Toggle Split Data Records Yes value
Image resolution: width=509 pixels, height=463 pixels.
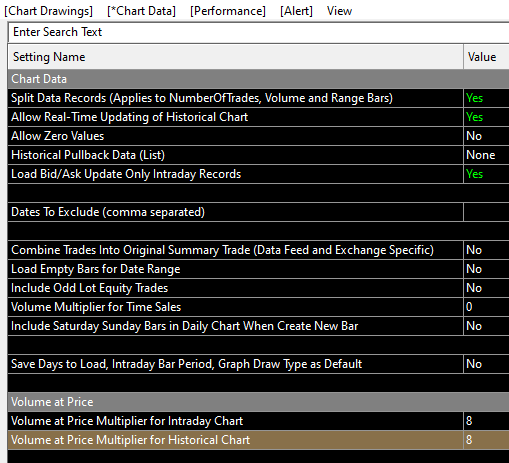tap(486, 98)
